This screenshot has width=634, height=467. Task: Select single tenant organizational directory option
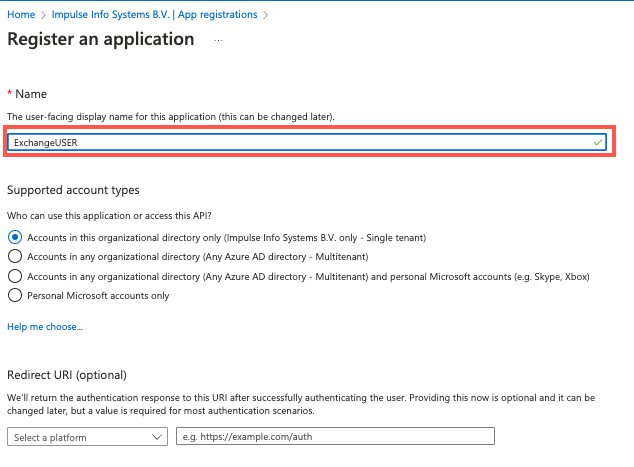(x=15, y=237)
